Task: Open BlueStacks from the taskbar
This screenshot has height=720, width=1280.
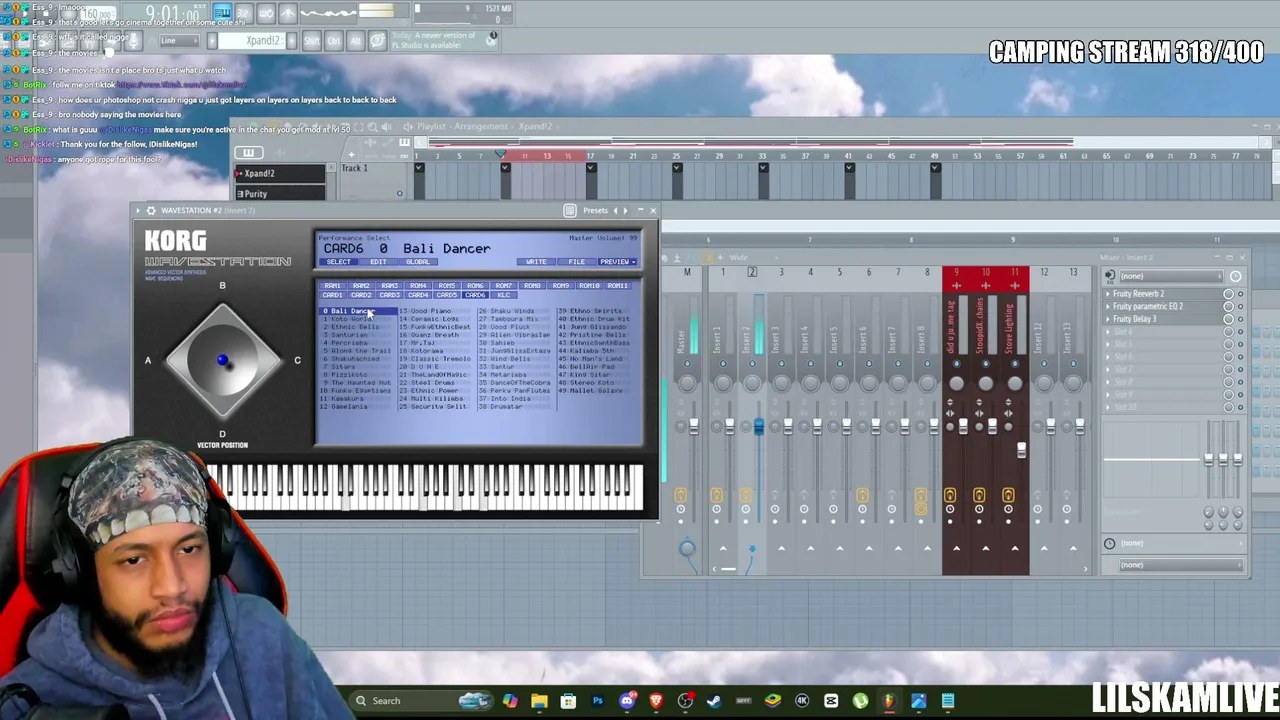Action: pyautogui.click(x=772, y=701)
